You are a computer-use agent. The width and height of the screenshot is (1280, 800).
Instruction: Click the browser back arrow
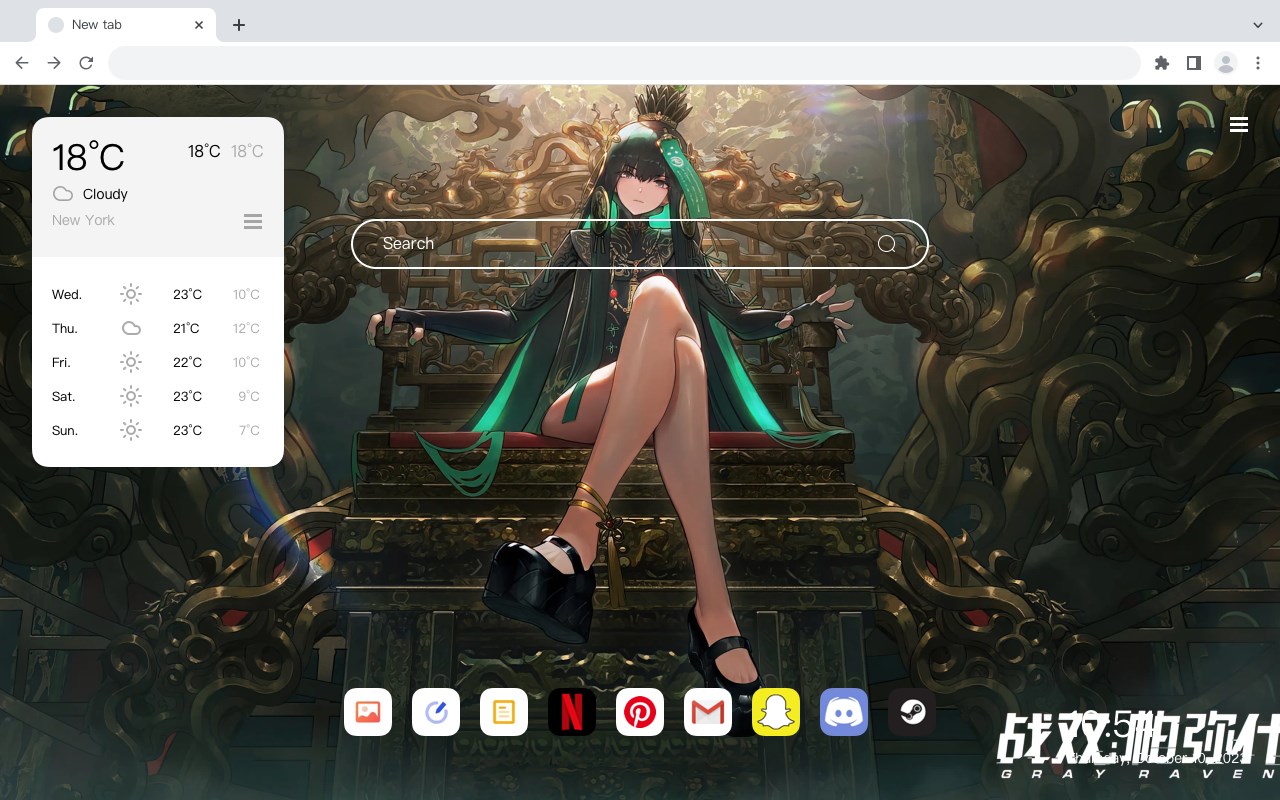click(22, 63)
